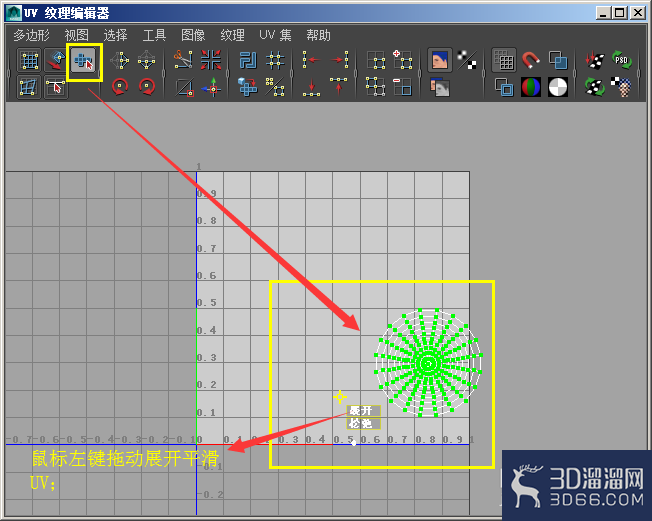Toggle shaded UV display

pos(558,60)
